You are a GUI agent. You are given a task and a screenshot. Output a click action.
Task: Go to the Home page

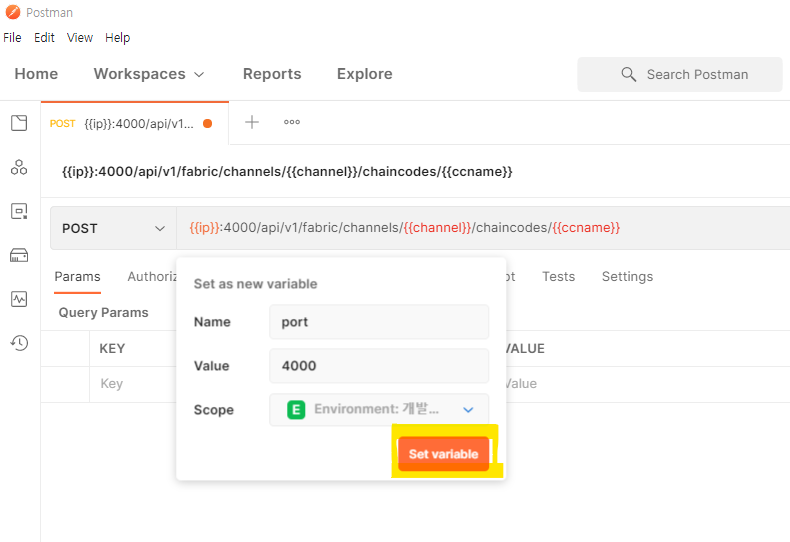(x=36, y=74)
